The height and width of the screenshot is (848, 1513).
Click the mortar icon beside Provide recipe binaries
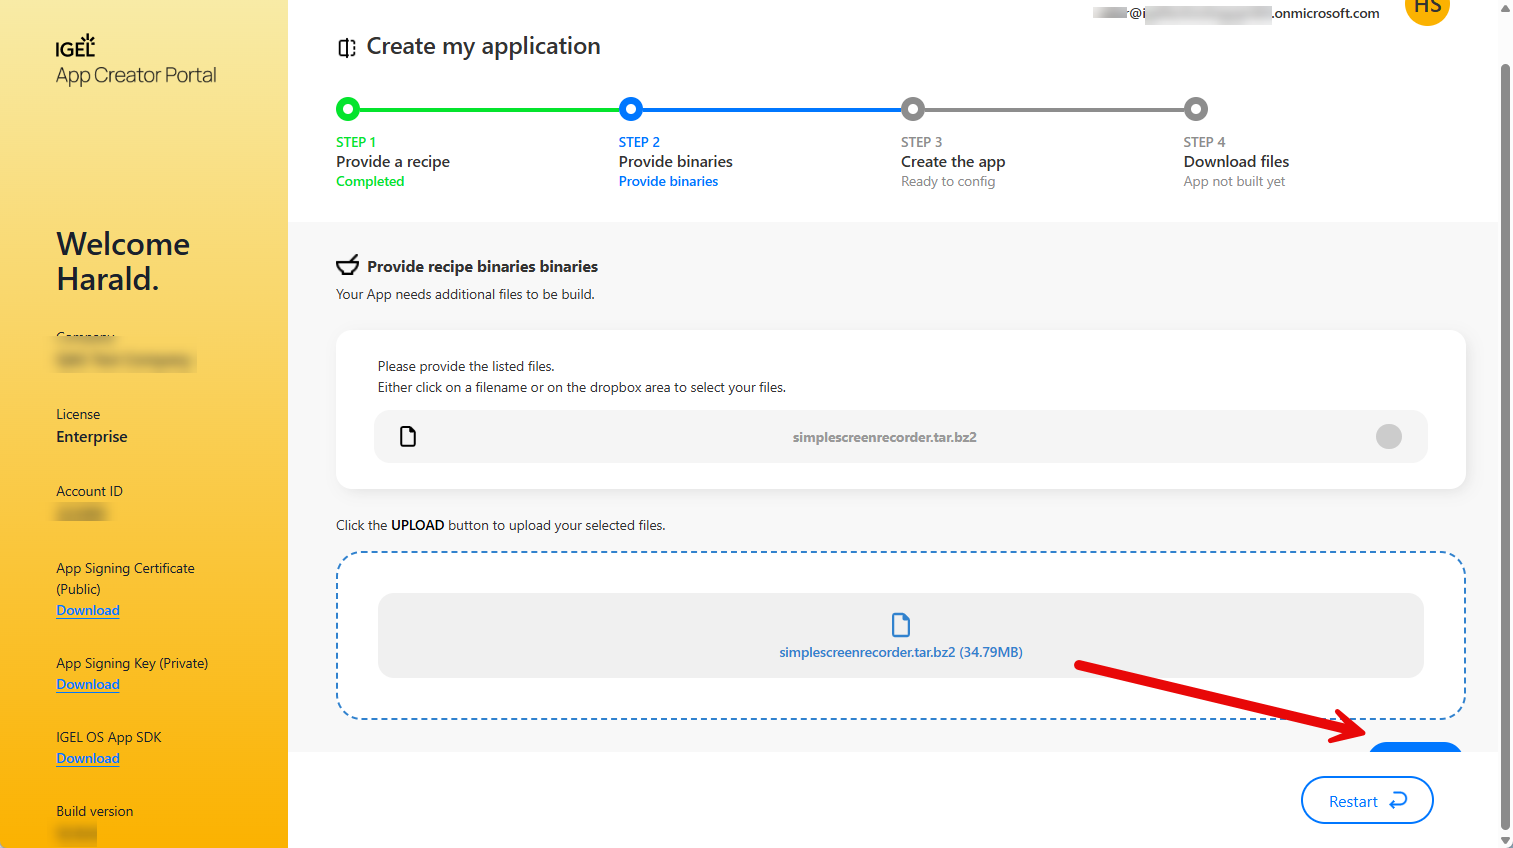click(347, 266)
